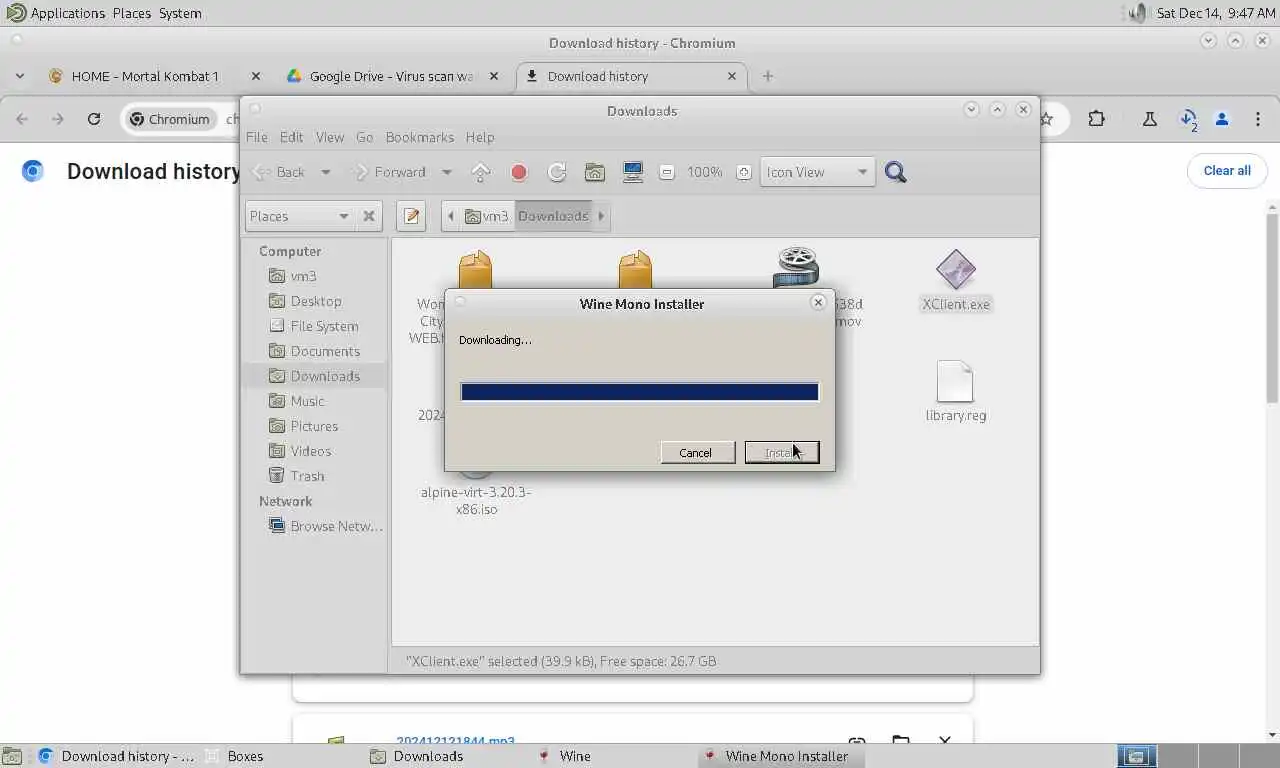Viewport: 1280px width, 768px height.
Task: Click the volume icon in system tray
Action: pyautogui.click(x=1138, y=13)
